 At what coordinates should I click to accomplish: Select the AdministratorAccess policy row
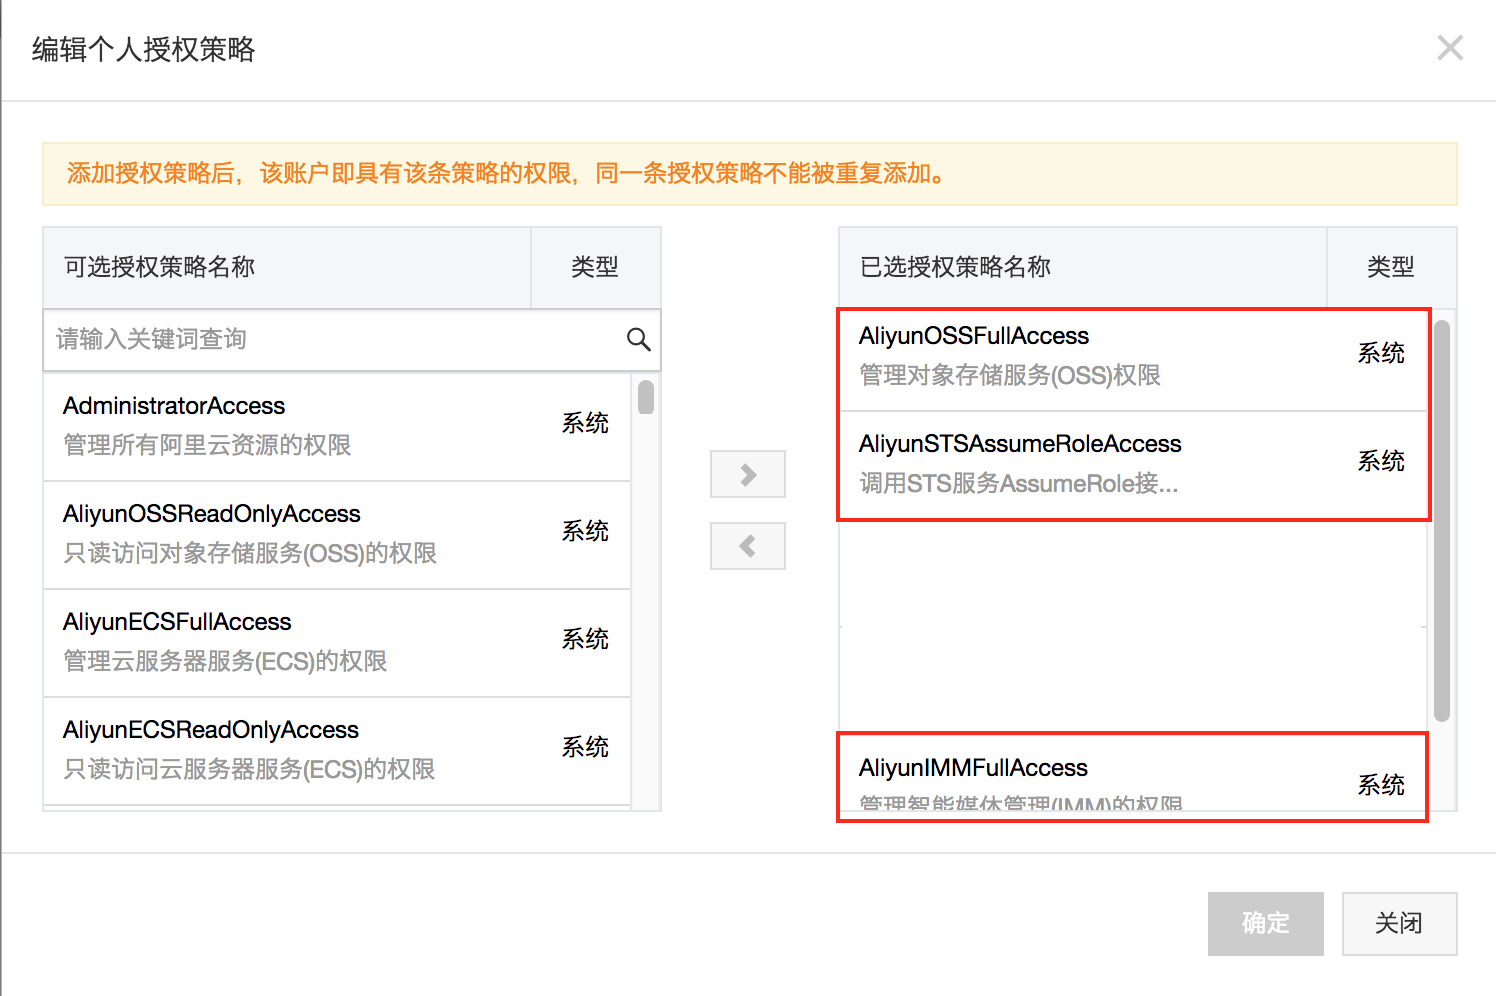[x=337, y=426]
